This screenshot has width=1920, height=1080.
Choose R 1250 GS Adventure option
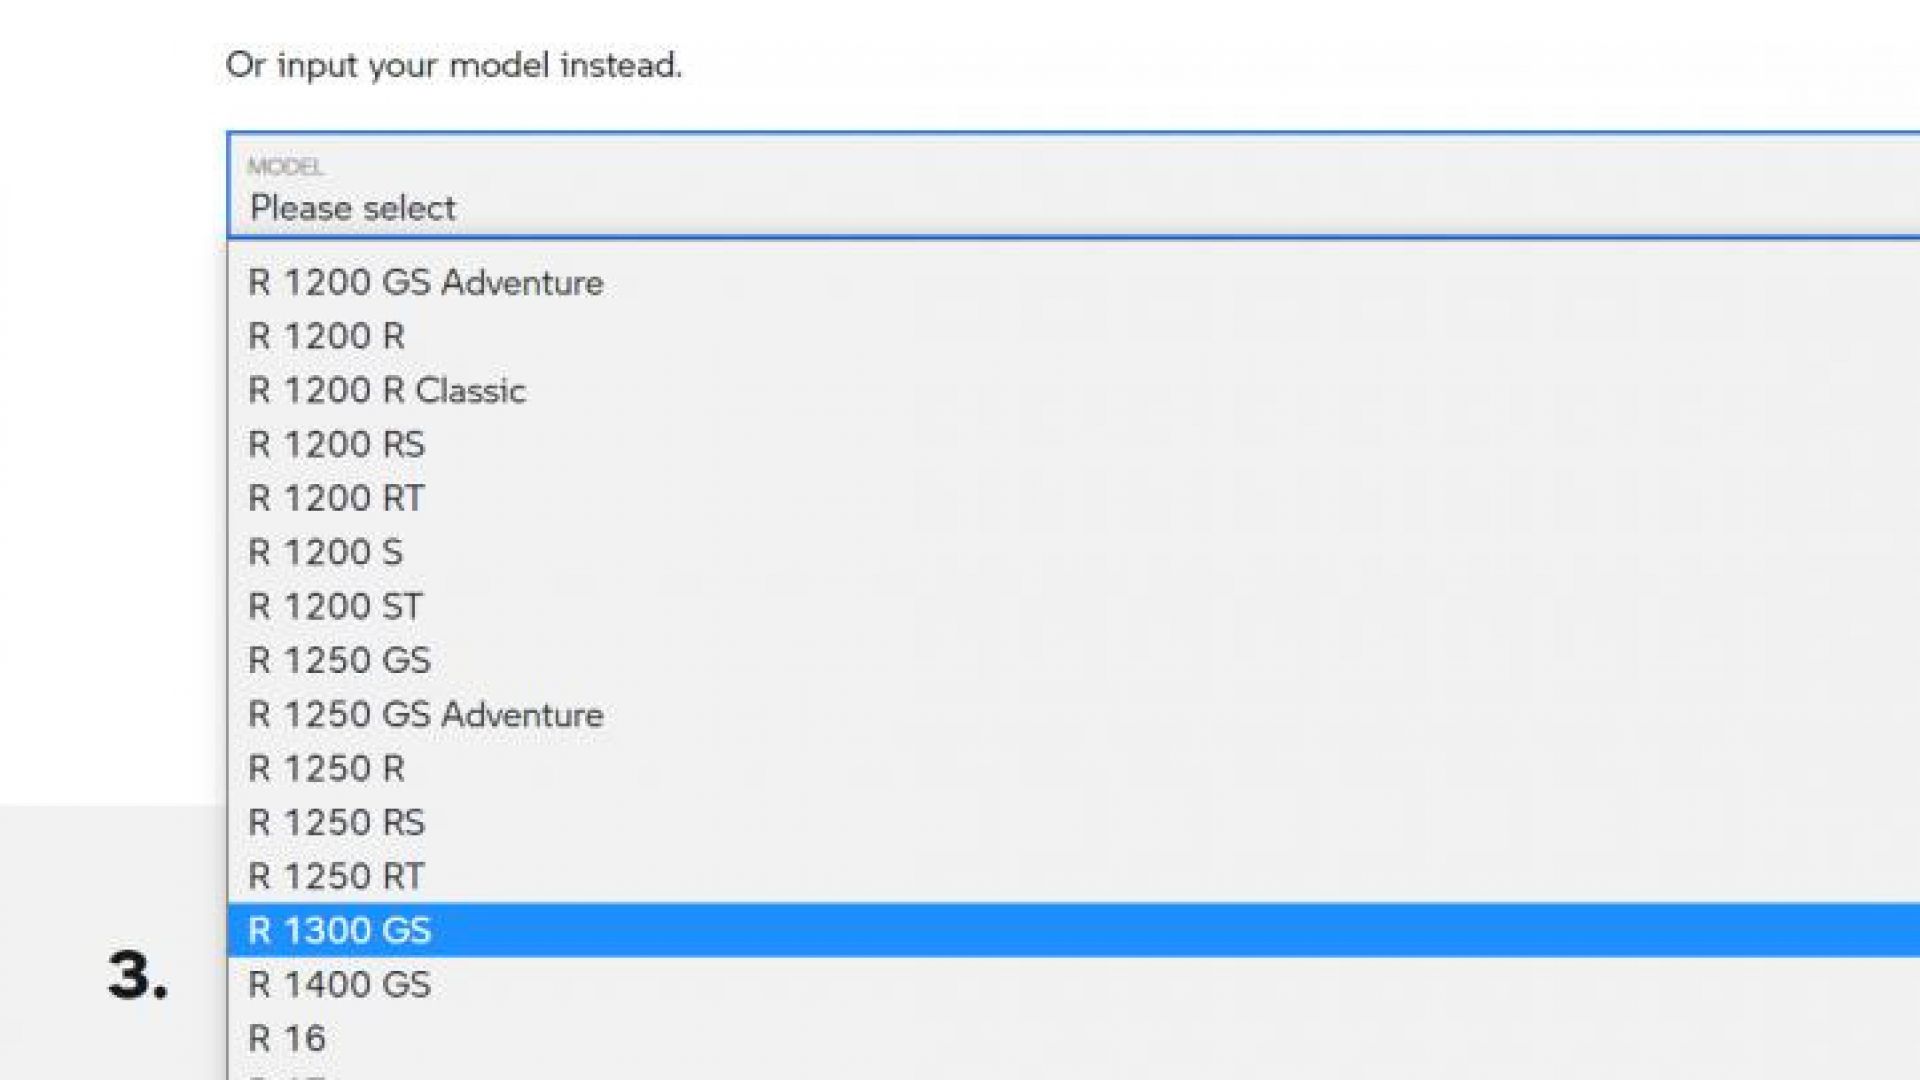tap(425, 715)
